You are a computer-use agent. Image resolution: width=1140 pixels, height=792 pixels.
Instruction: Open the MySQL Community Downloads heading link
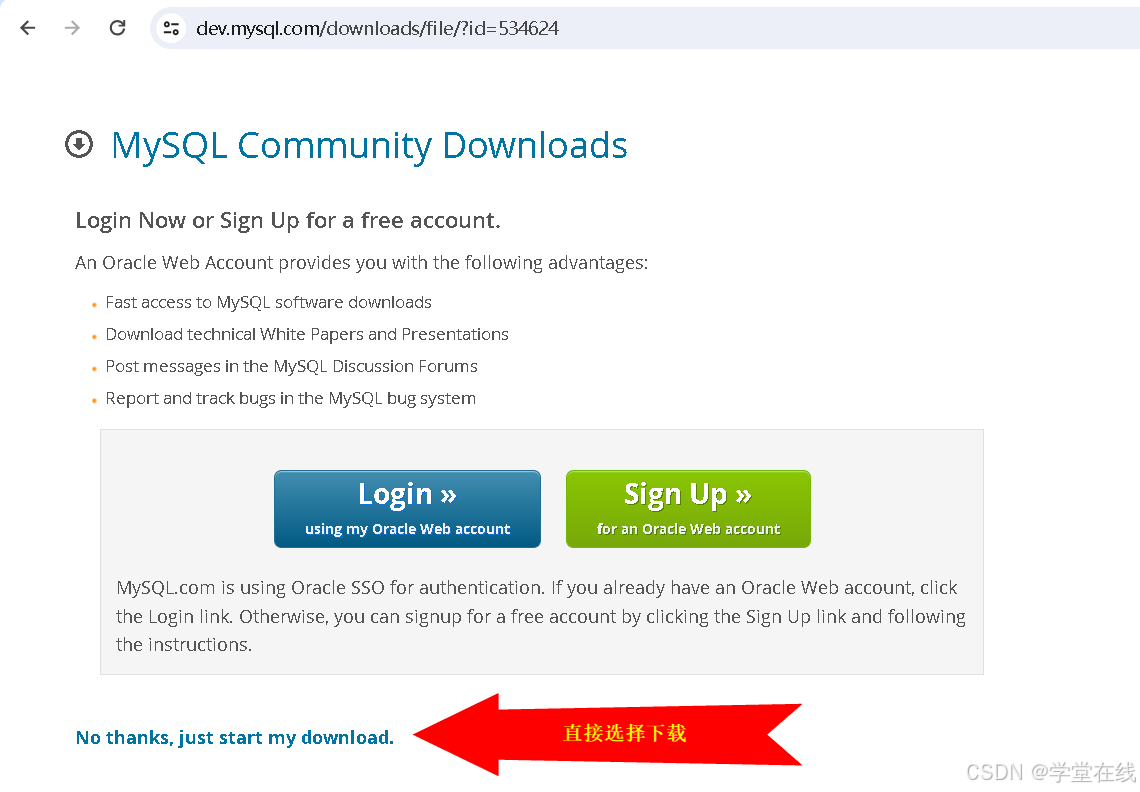pos(369,145)
